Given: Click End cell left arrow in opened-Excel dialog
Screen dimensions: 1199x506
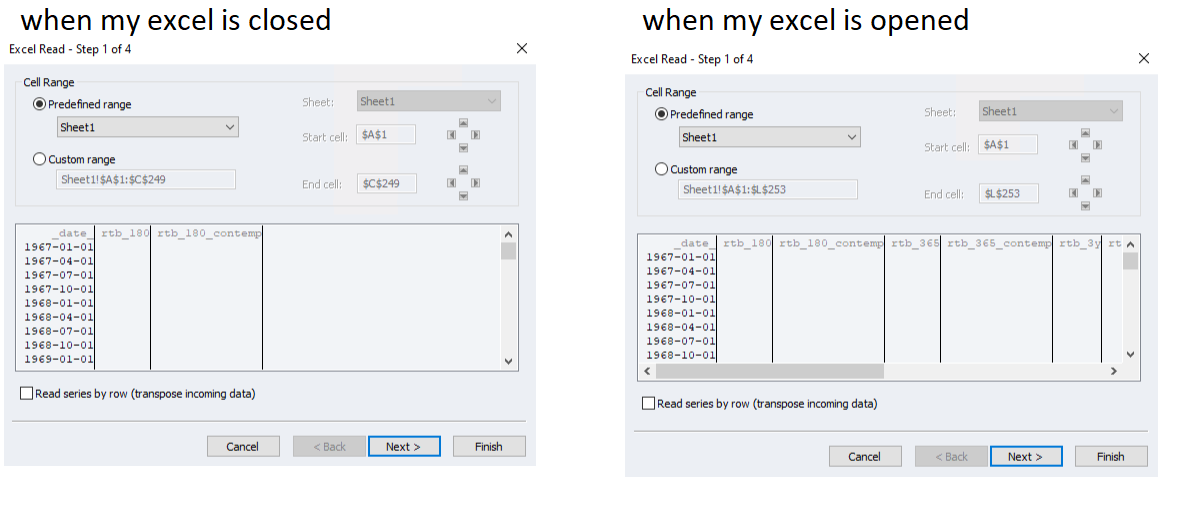Looking at the screenshot, I should (1074, 193).
